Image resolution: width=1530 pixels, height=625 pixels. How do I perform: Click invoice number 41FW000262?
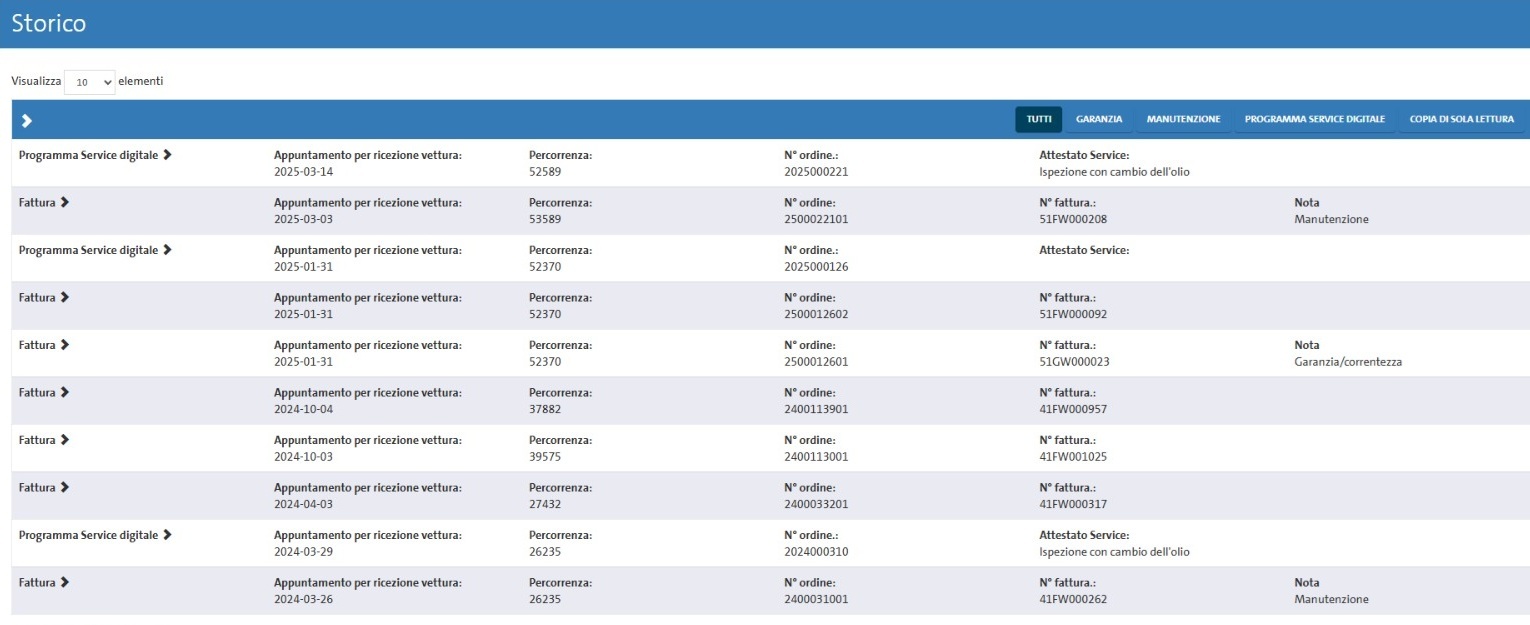pos(1073,599)
